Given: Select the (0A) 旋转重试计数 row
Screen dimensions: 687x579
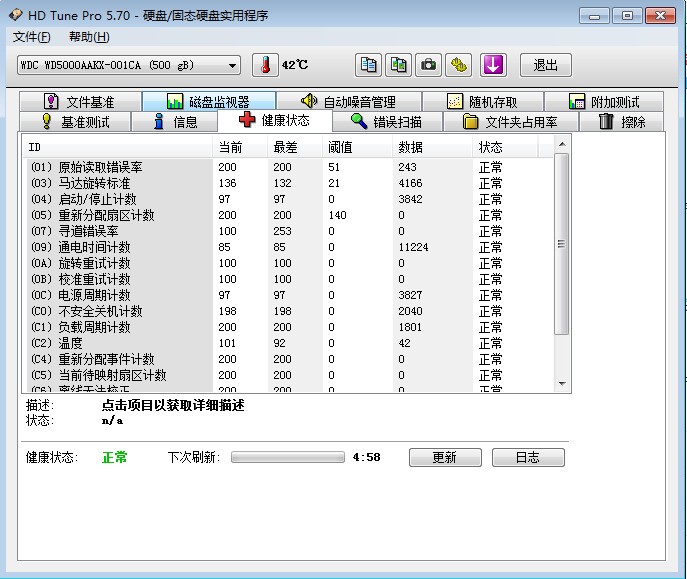Looking at the screenshot, I should pos(288,263).
